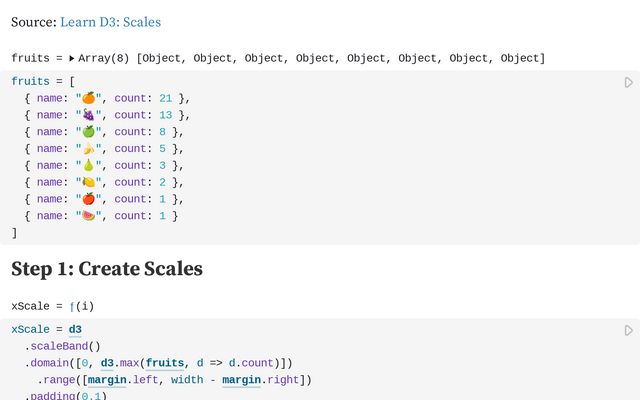
Task: Click the green apple emoji in the code
Action: 89,131
